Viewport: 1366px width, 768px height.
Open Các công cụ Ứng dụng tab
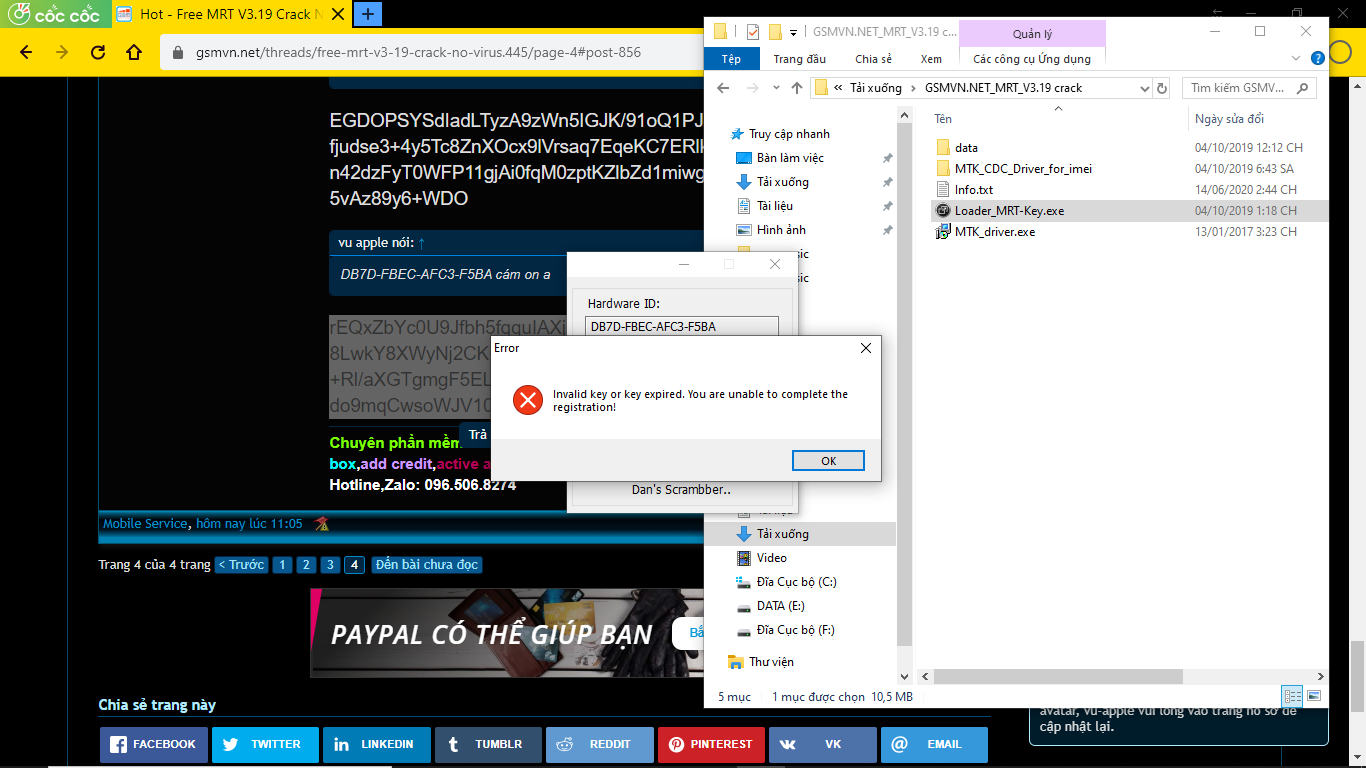click(1032, 59)
